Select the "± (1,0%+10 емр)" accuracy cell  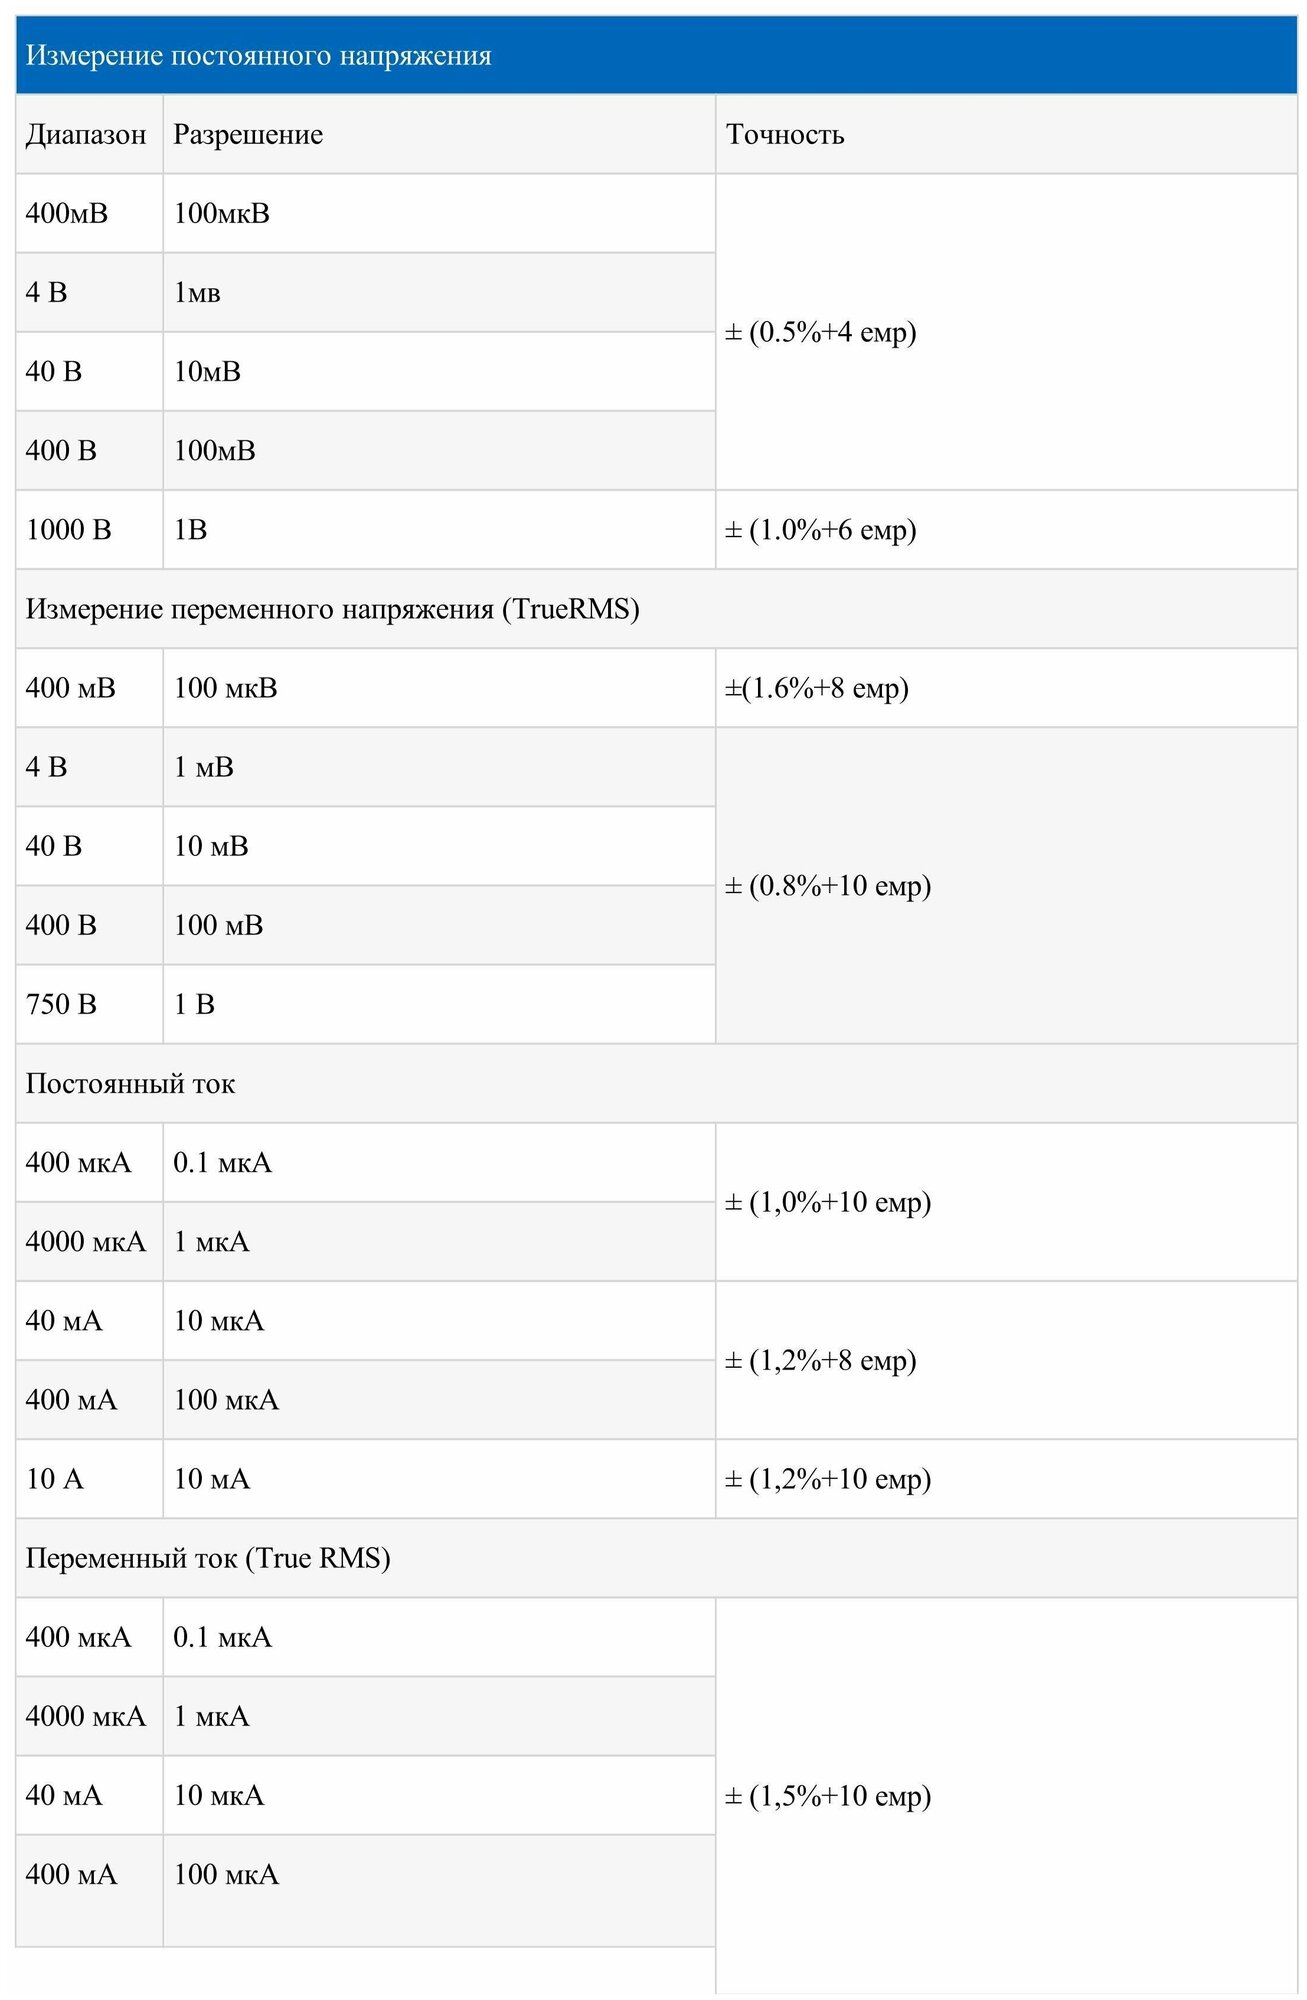[828, 1202]
